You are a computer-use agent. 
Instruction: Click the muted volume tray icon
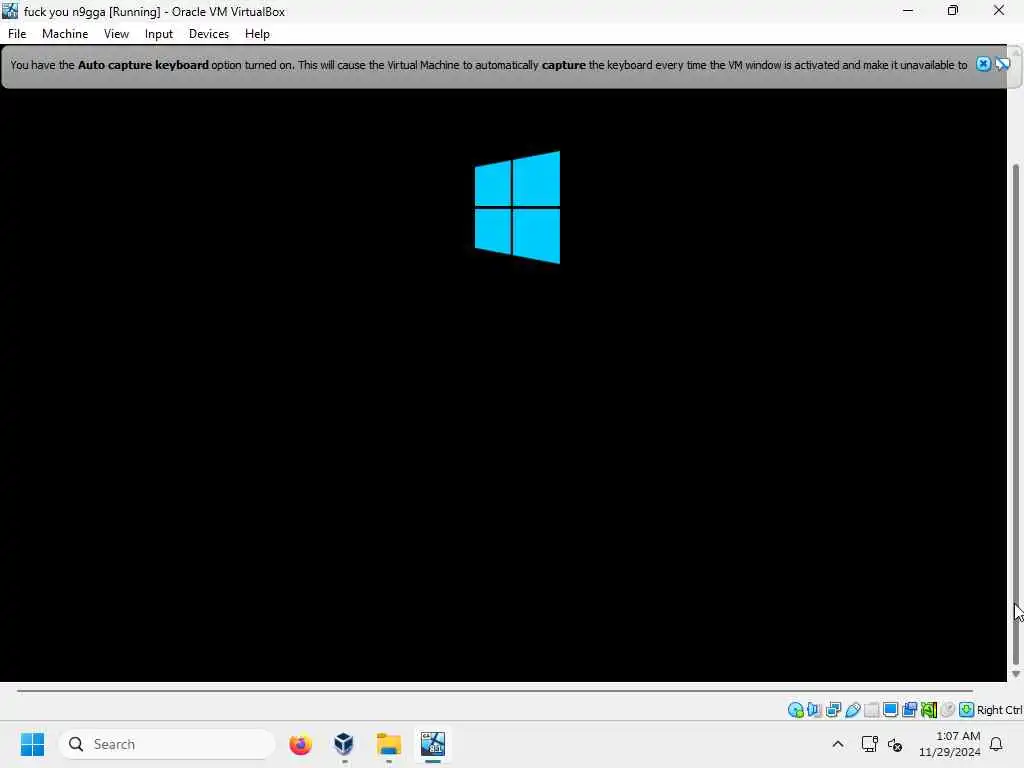click(895, 744)
